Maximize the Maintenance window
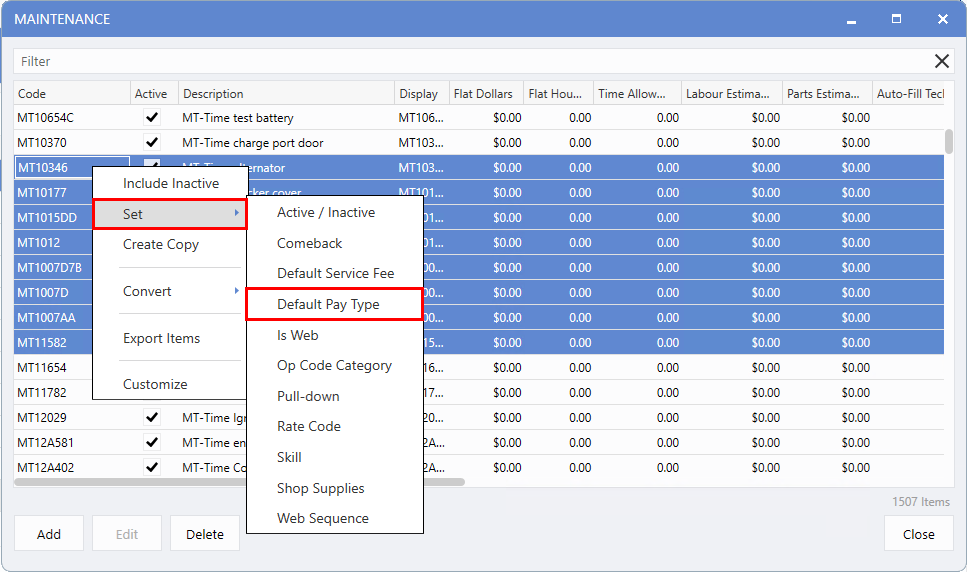The width and height of the screenshot is (967, 572). 896,19
